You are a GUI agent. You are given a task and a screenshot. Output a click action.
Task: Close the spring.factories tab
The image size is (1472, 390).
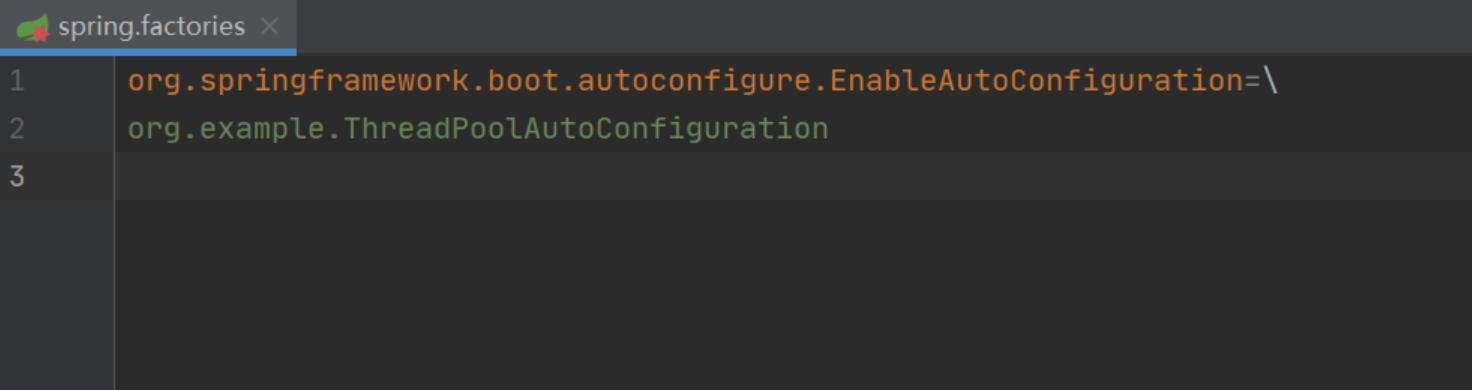pos(269,27)
